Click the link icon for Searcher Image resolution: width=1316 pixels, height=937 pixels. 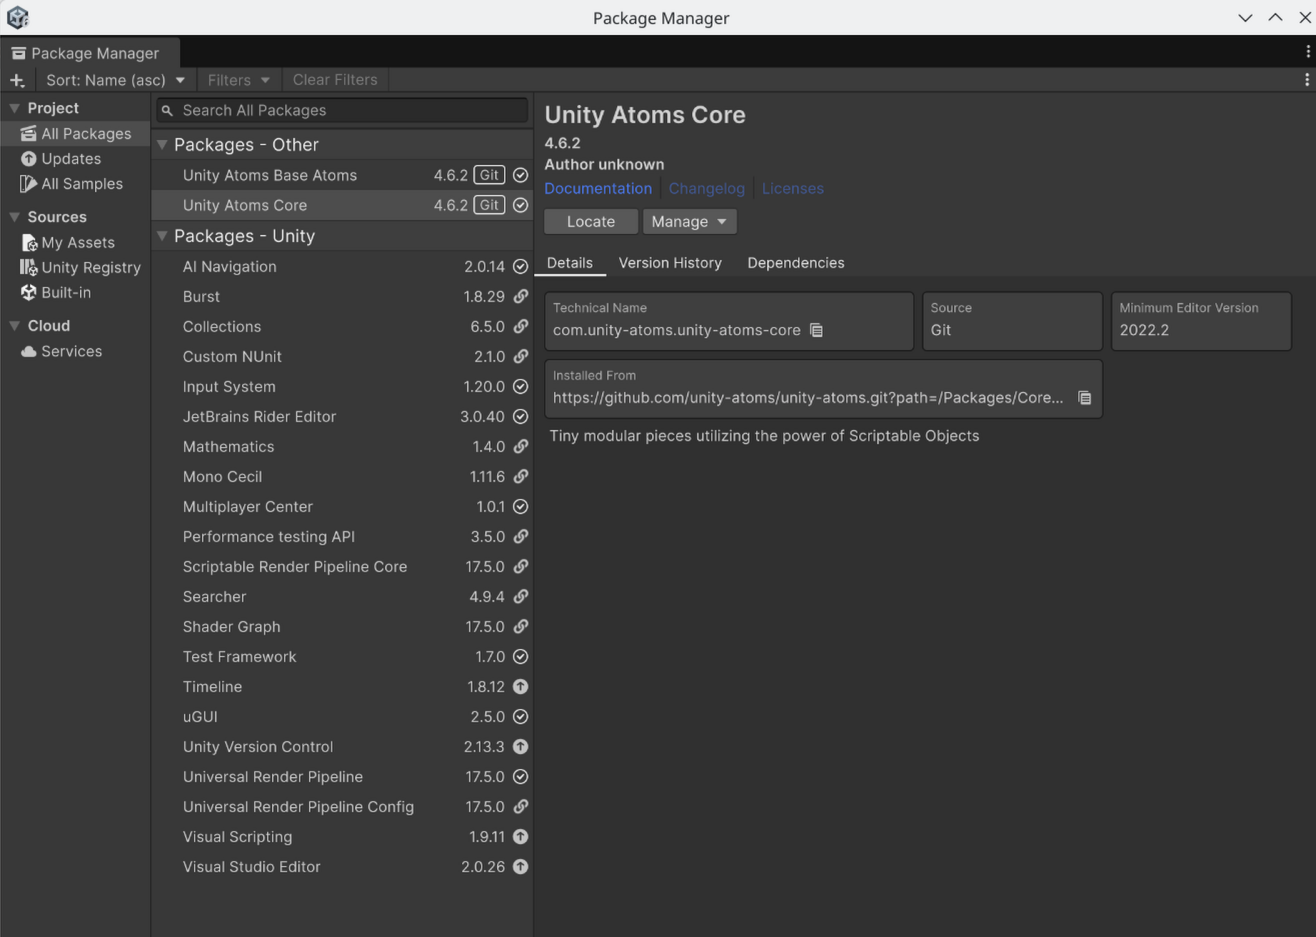(x=520, y=597)
